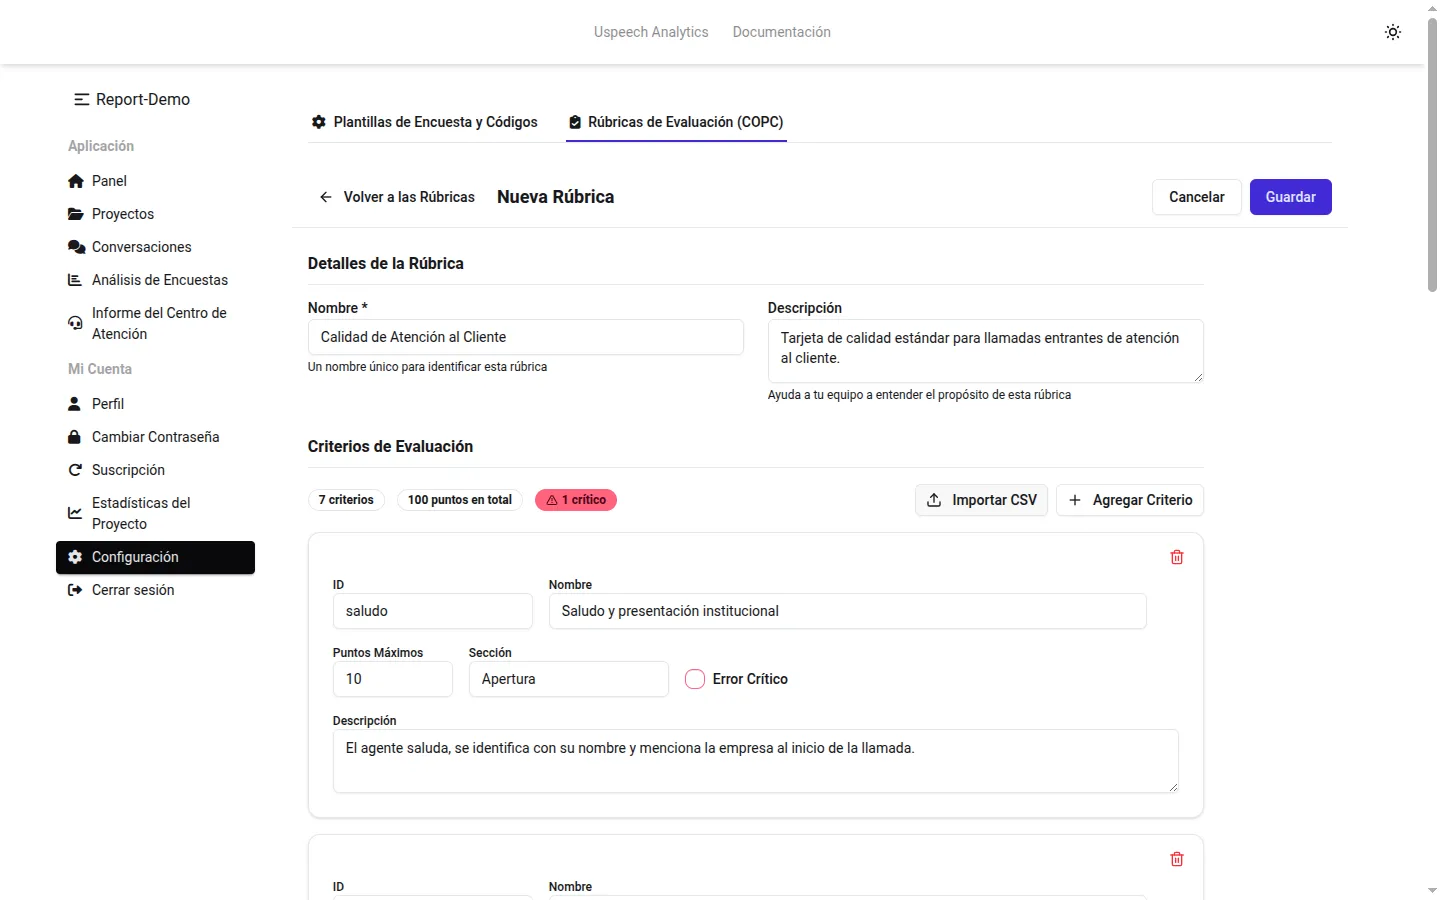Viewport: 1440px width, 900px height.
Task: Open Documentación in the top navigation
Action: 782,32
